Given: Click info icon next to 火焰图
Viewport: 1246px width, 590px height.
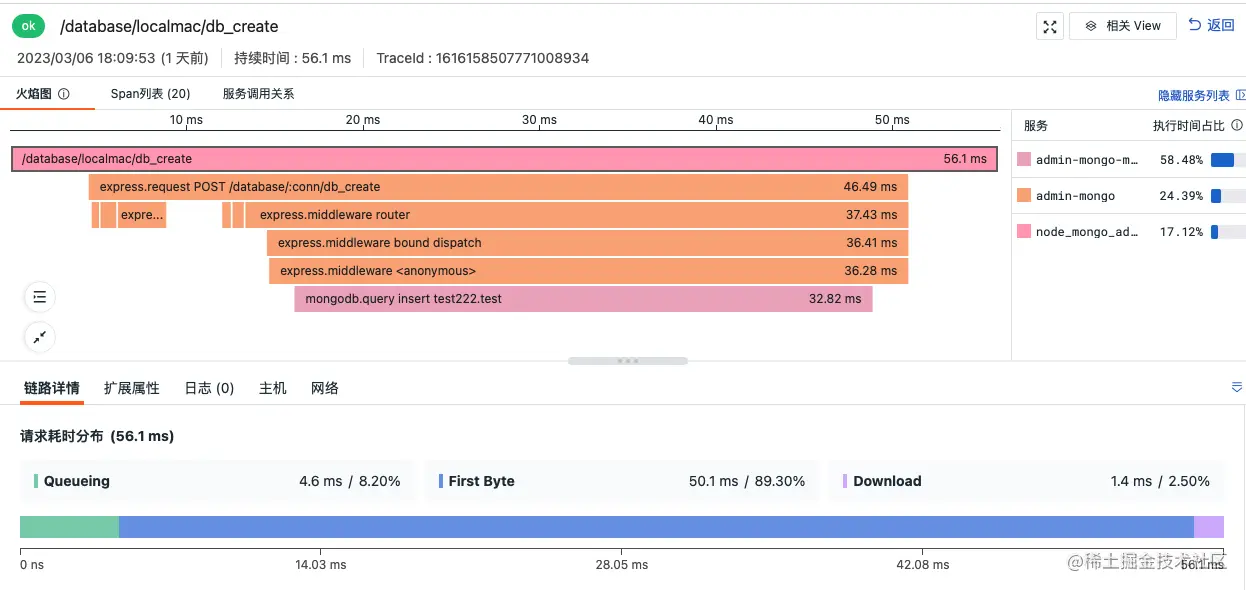Looking at the screenshot, I should point(64,94).
